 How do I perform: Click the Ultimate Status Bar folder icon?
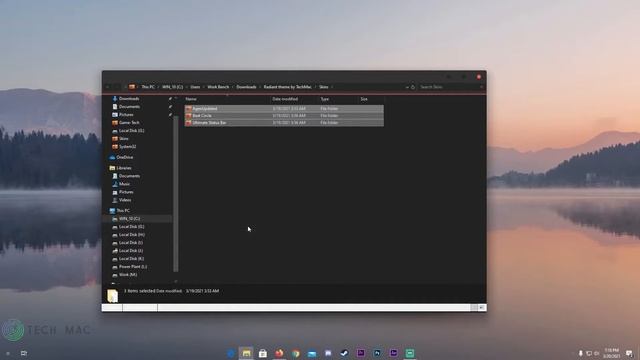189,122
